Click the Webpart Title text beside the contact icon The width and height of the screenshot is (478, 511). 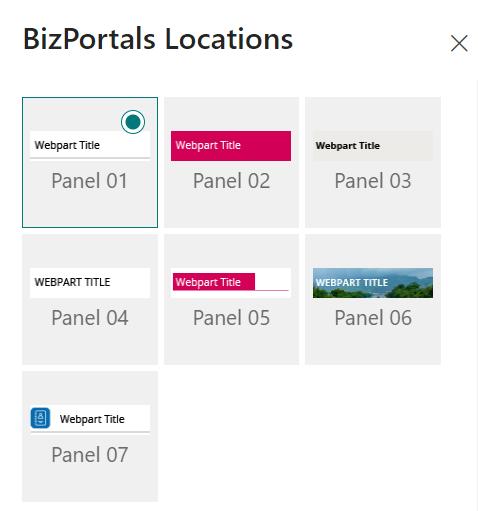pyautogui.click(x=92, y=419)
